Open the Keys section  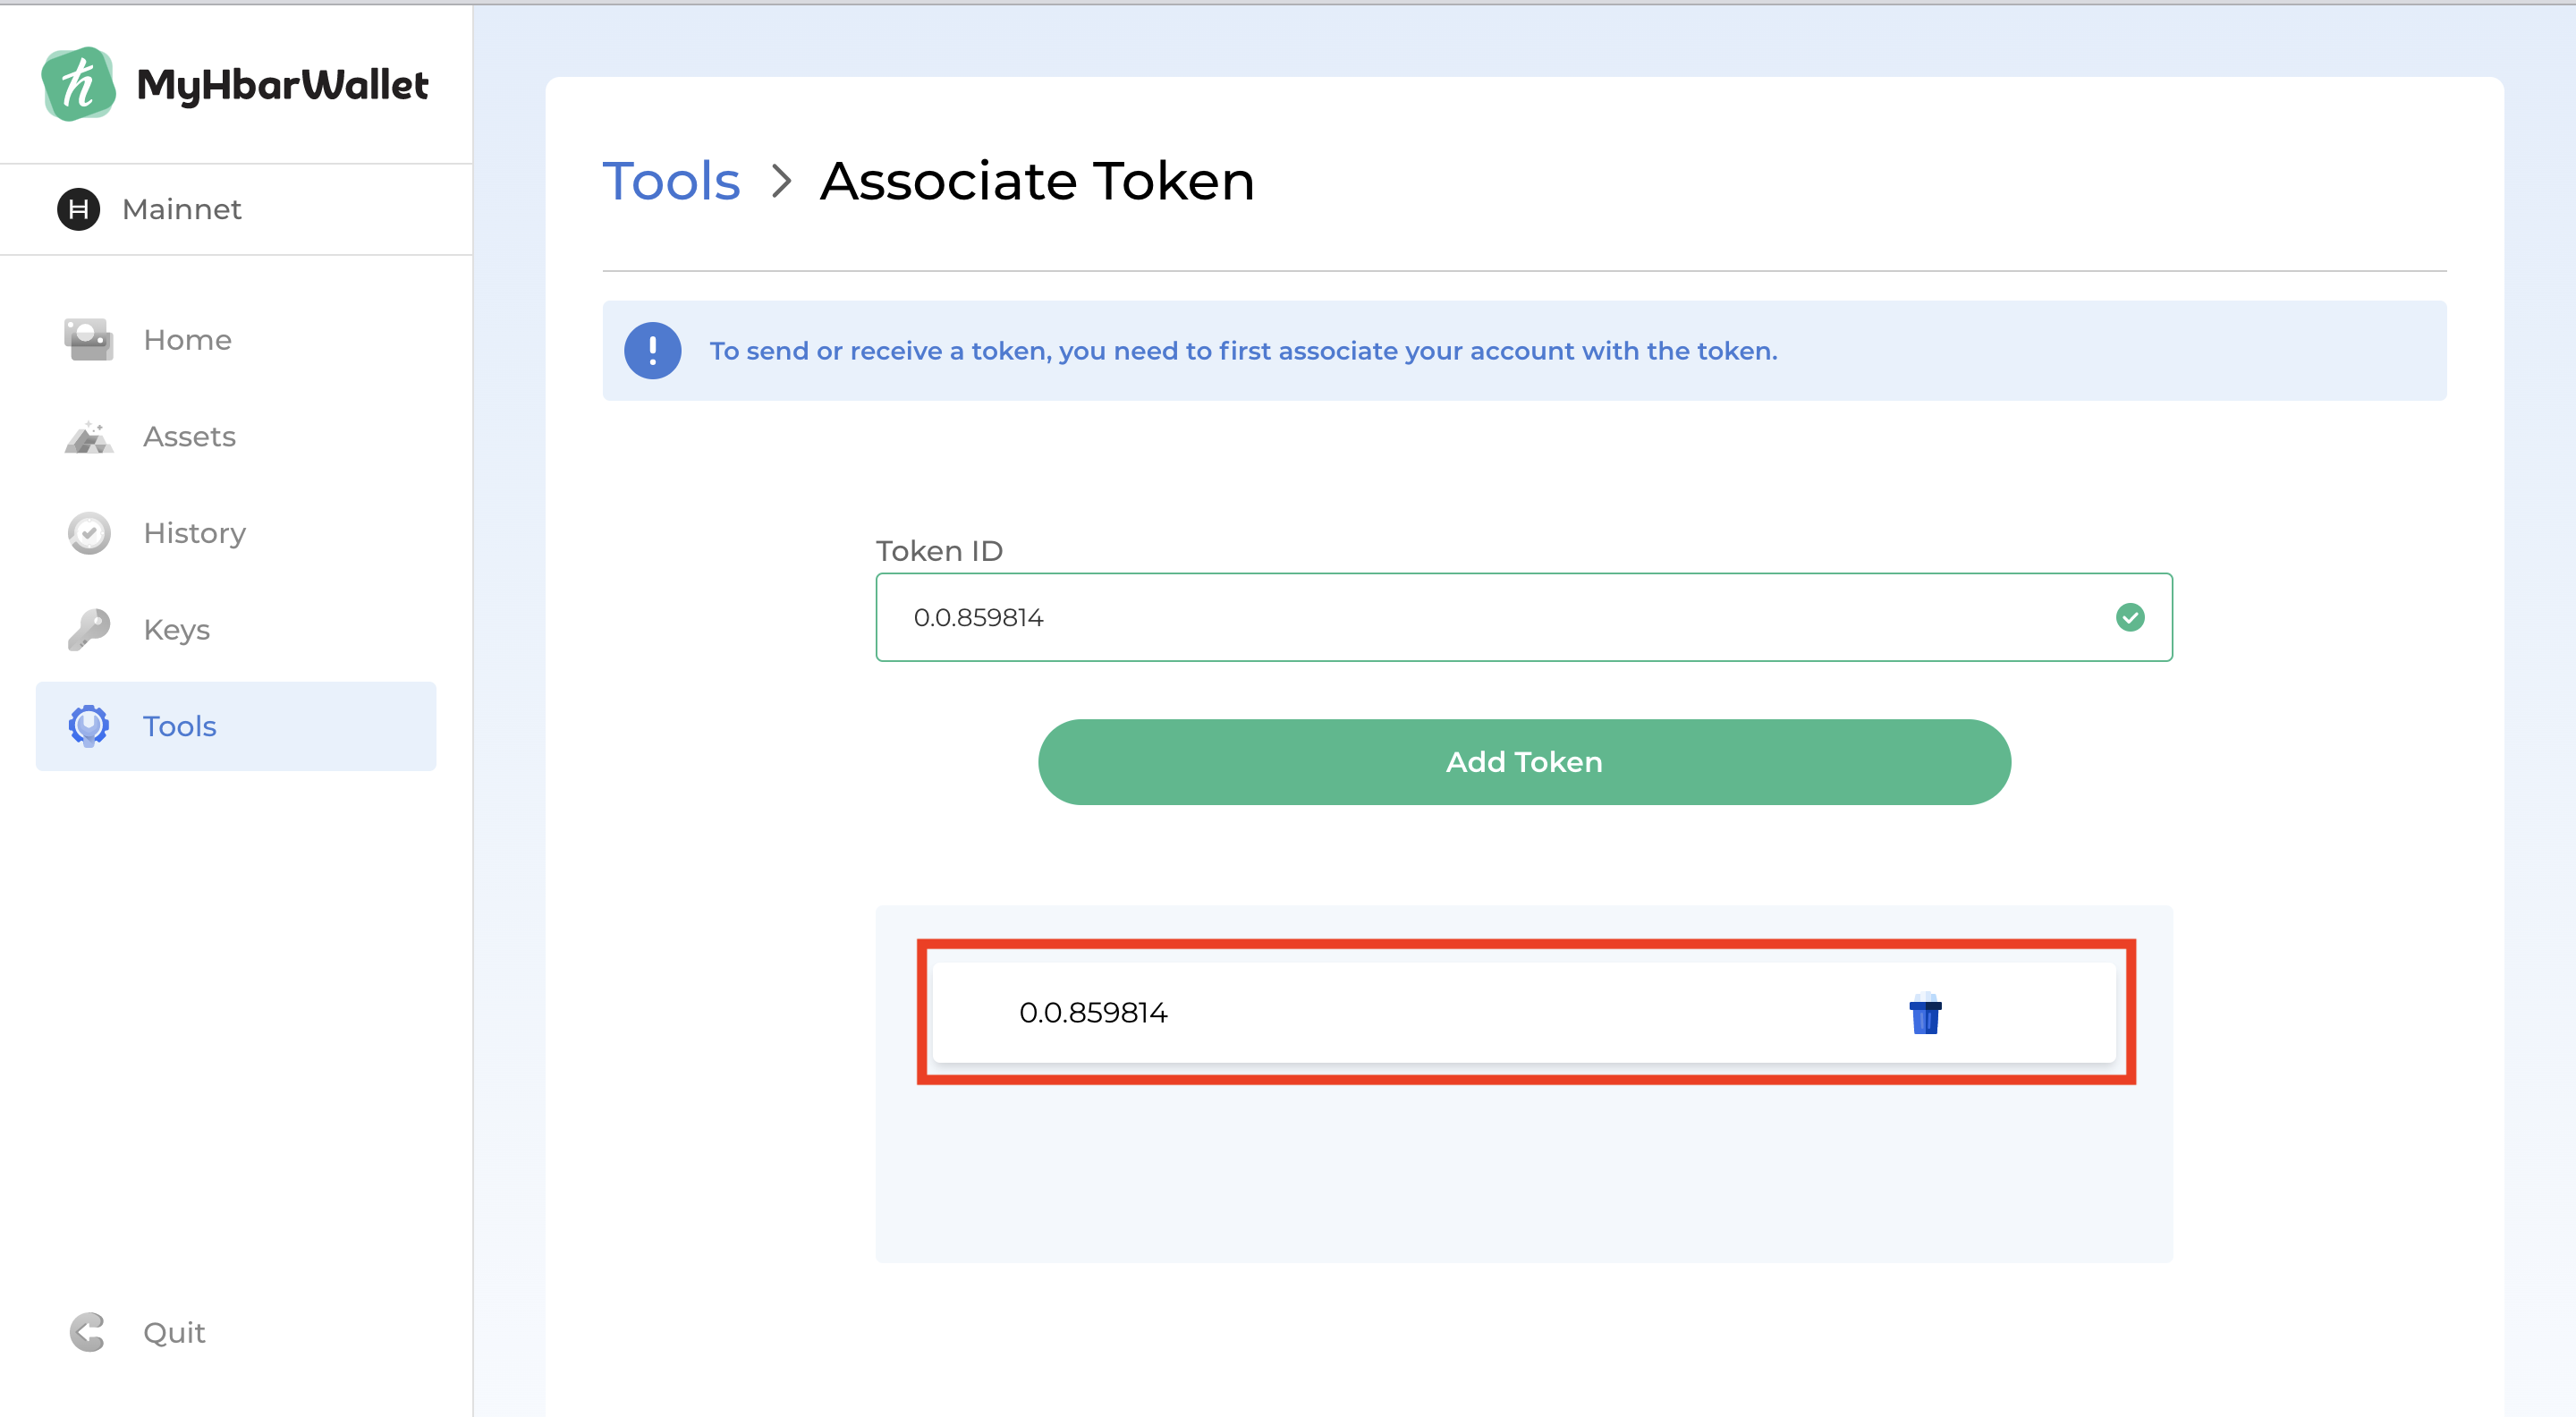click(x=176, y=630)
